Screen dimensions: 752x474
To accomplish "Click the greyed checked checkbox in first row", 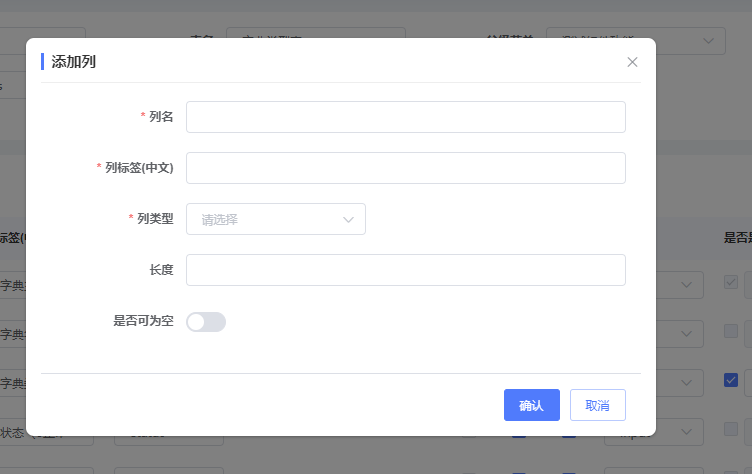I will [731, 283].
